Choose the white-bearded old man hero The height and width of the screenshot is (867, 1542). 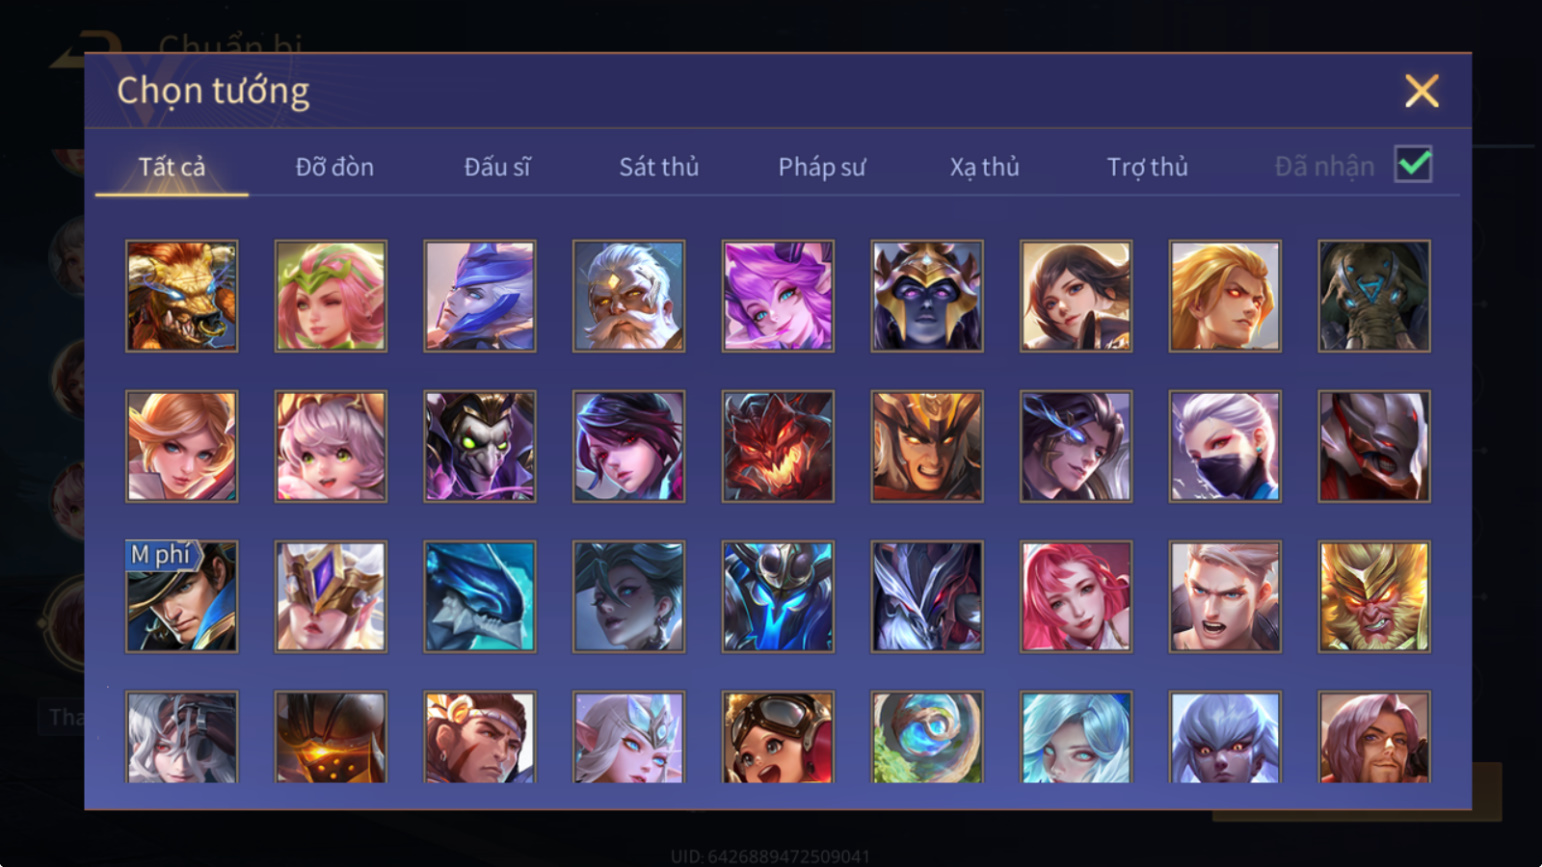point(629,296)
